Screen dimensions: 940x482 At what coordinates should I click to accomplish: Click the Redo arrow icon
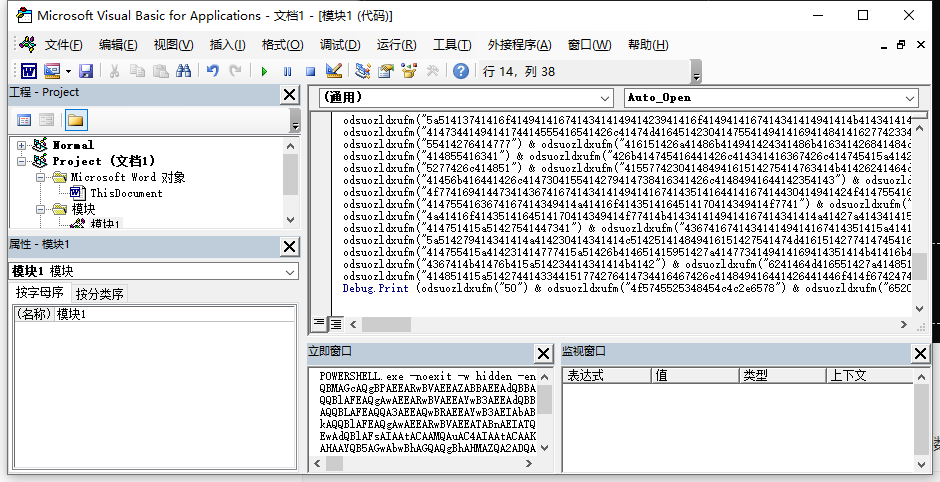point(236,71)
